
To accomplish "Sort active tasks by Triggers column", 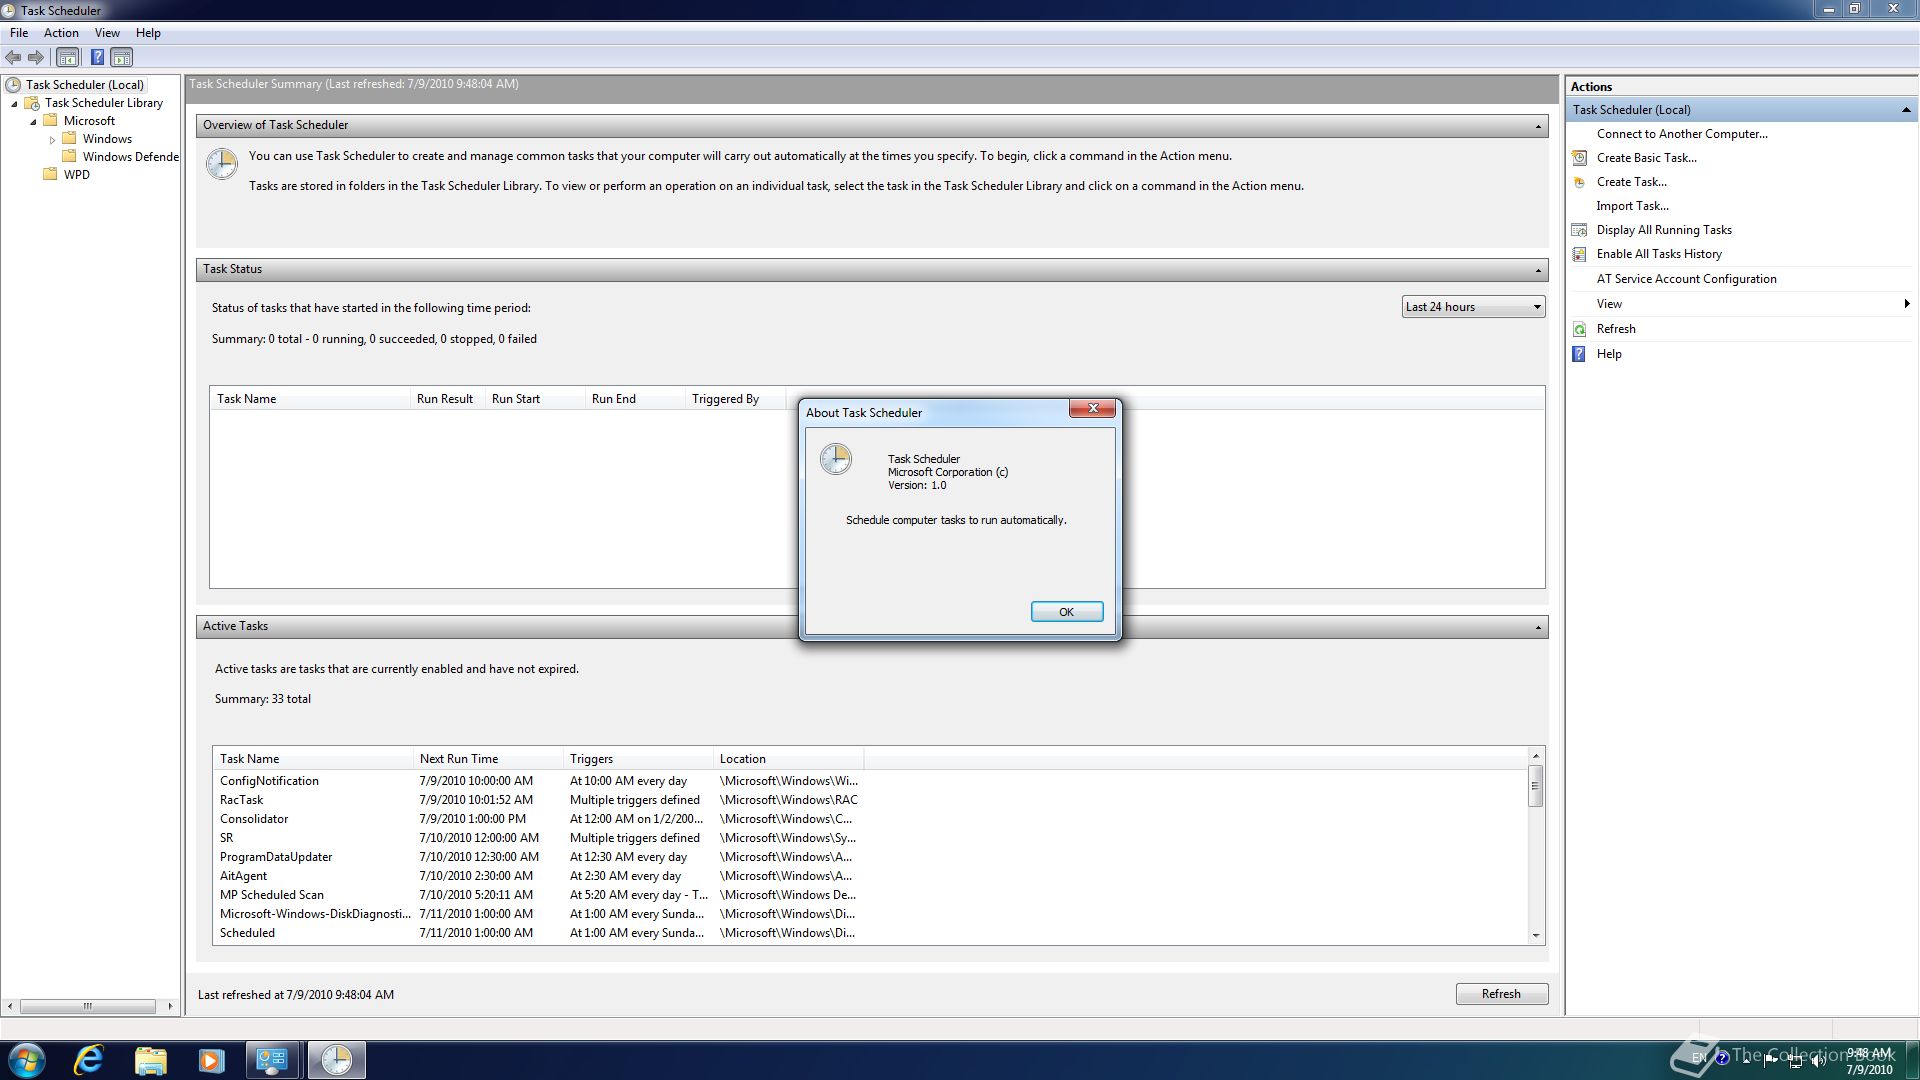I will click(x=638, y=759).
